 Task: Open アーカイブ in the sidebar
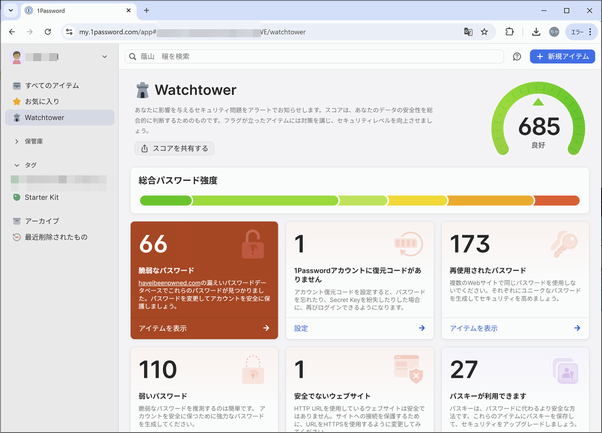[41, 221]
